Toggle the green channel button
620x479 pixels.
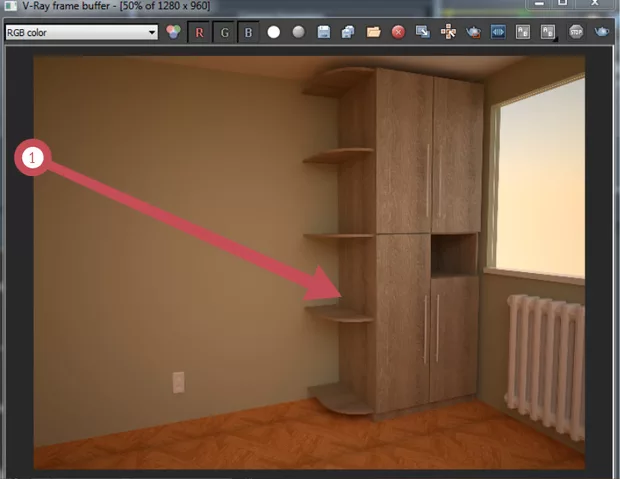pos(224,32)
